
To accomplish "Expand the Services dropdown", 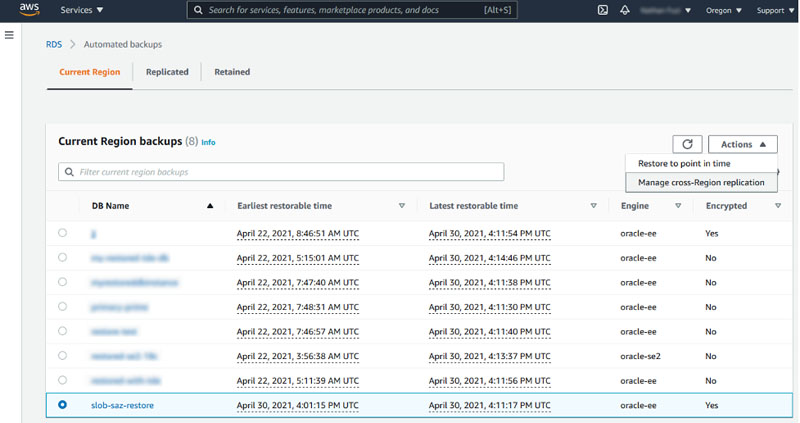I will [x=82, y=10].
